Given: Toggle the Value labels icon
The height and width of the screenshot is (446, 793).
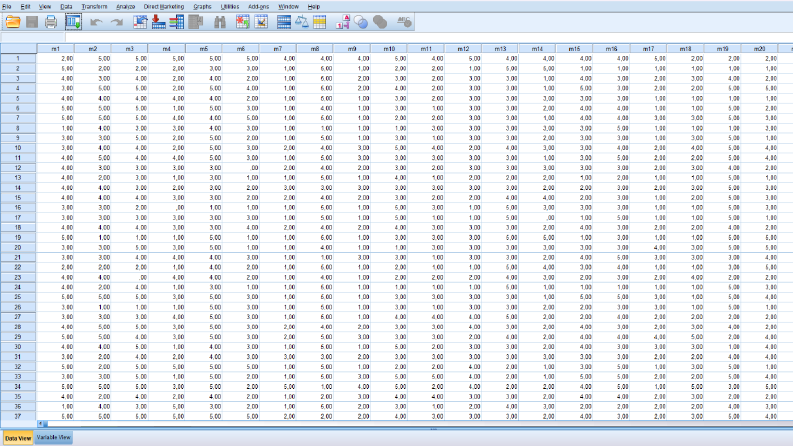Looking at the screenshot, I should [x=343, y=22].
